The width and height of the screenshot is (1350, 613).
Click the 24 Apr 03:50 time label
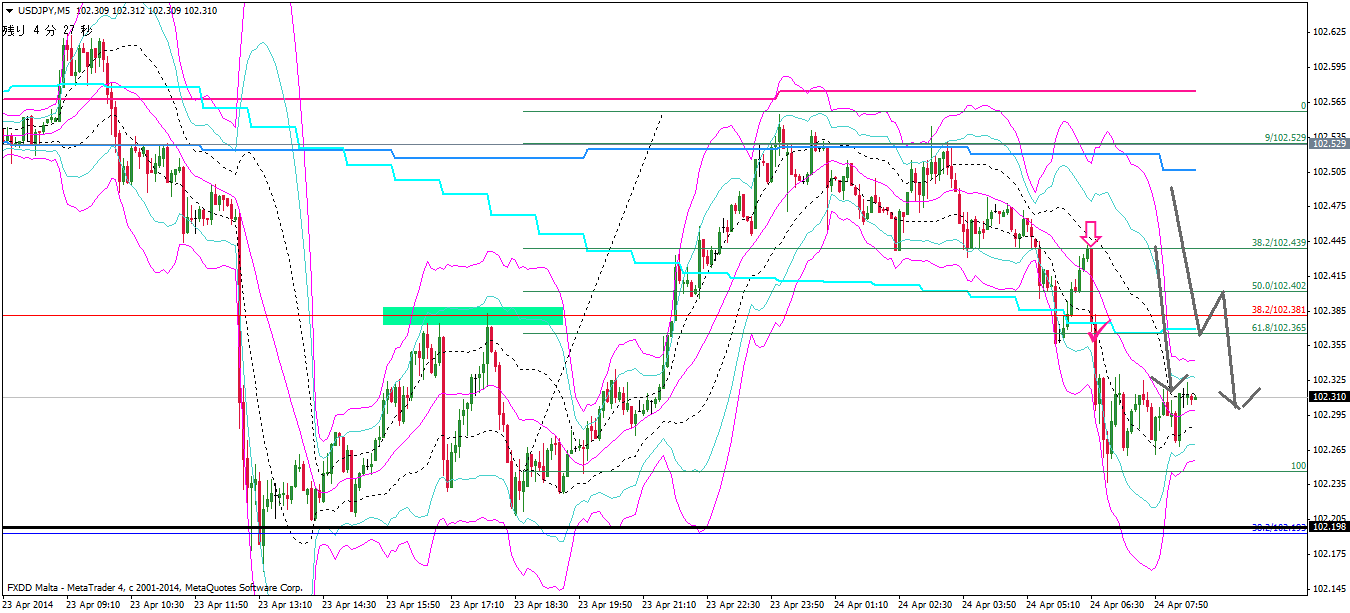coord(989,605)
